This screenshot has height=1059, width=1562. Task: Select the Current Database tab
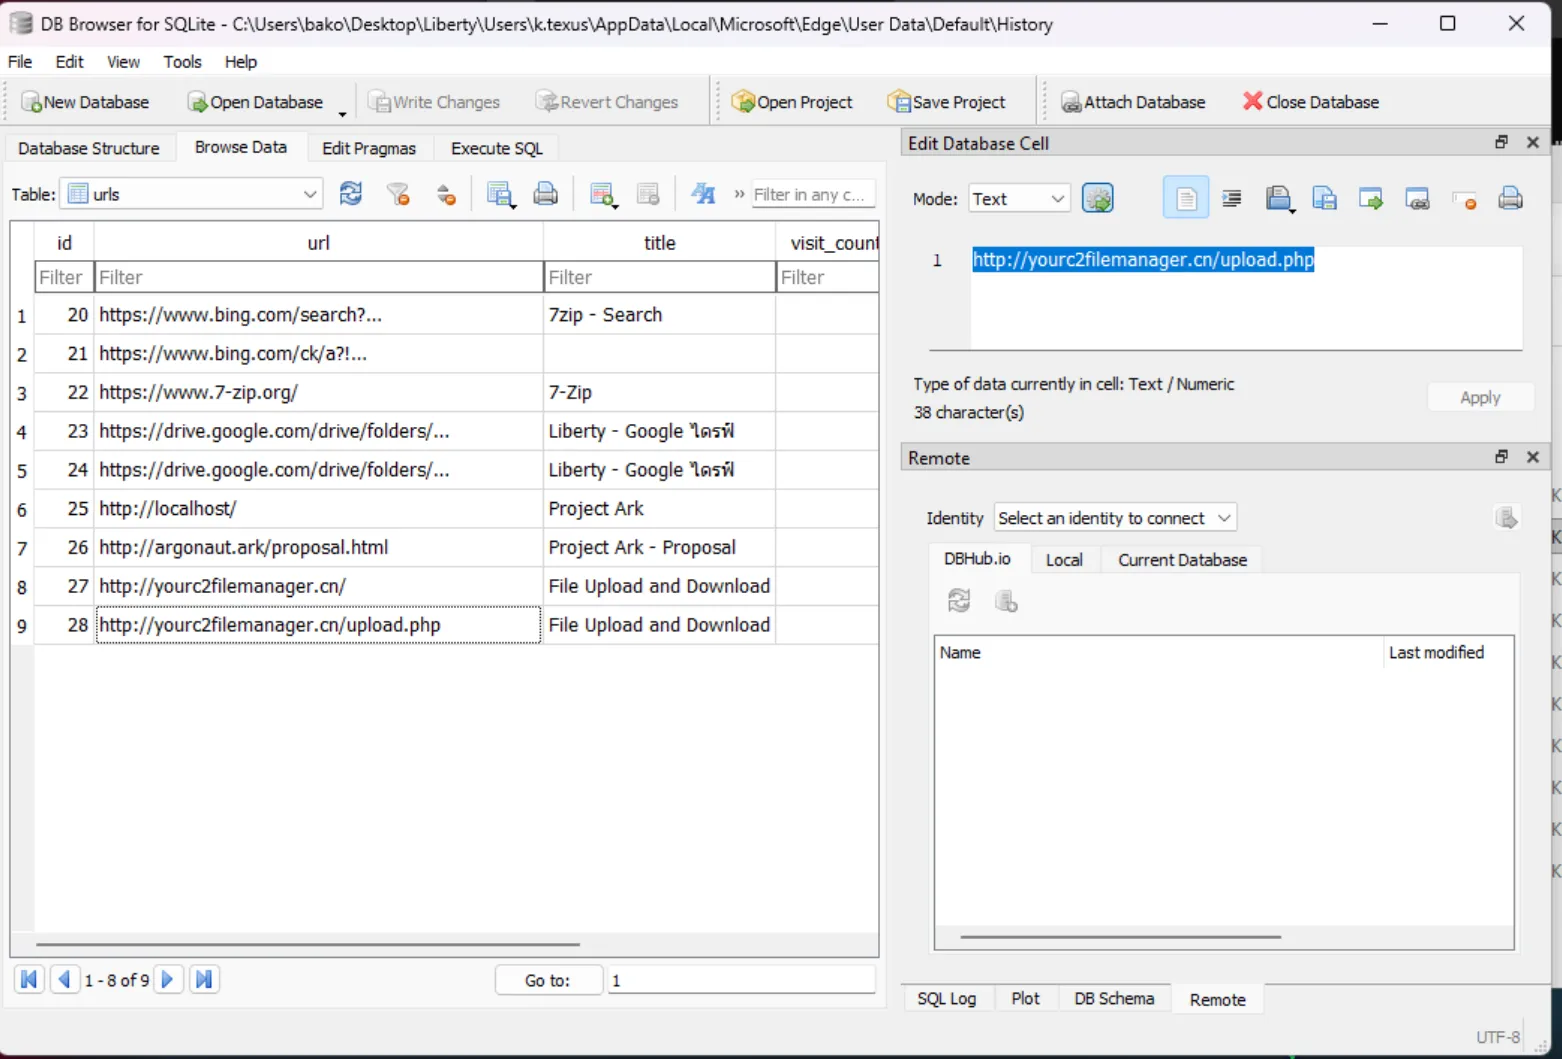pos(1182,560)
